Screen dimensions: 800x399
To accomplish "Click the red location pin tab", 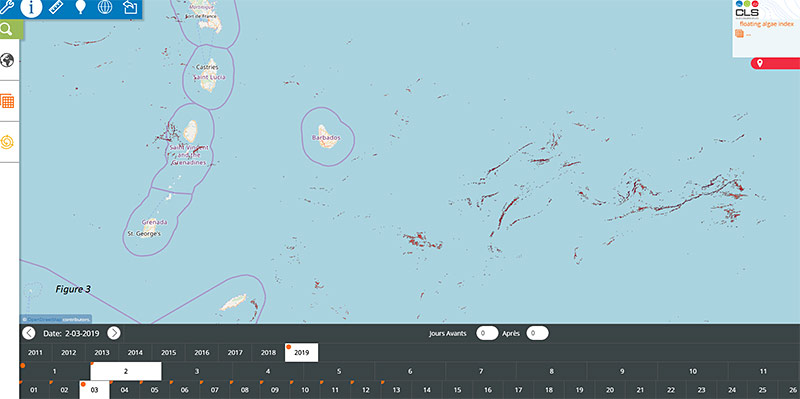I will point(774,63).
